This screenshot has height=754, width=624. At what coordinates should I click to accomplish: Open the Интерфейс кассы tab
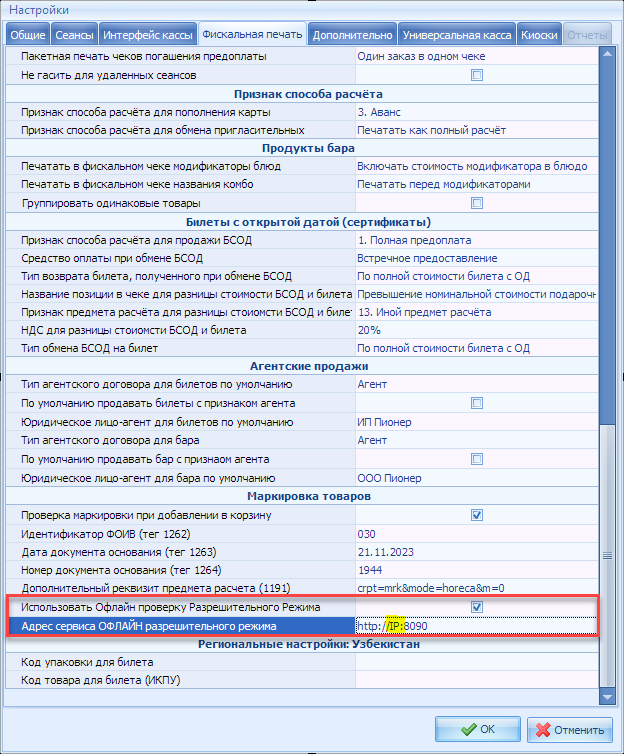pos(148,35)
